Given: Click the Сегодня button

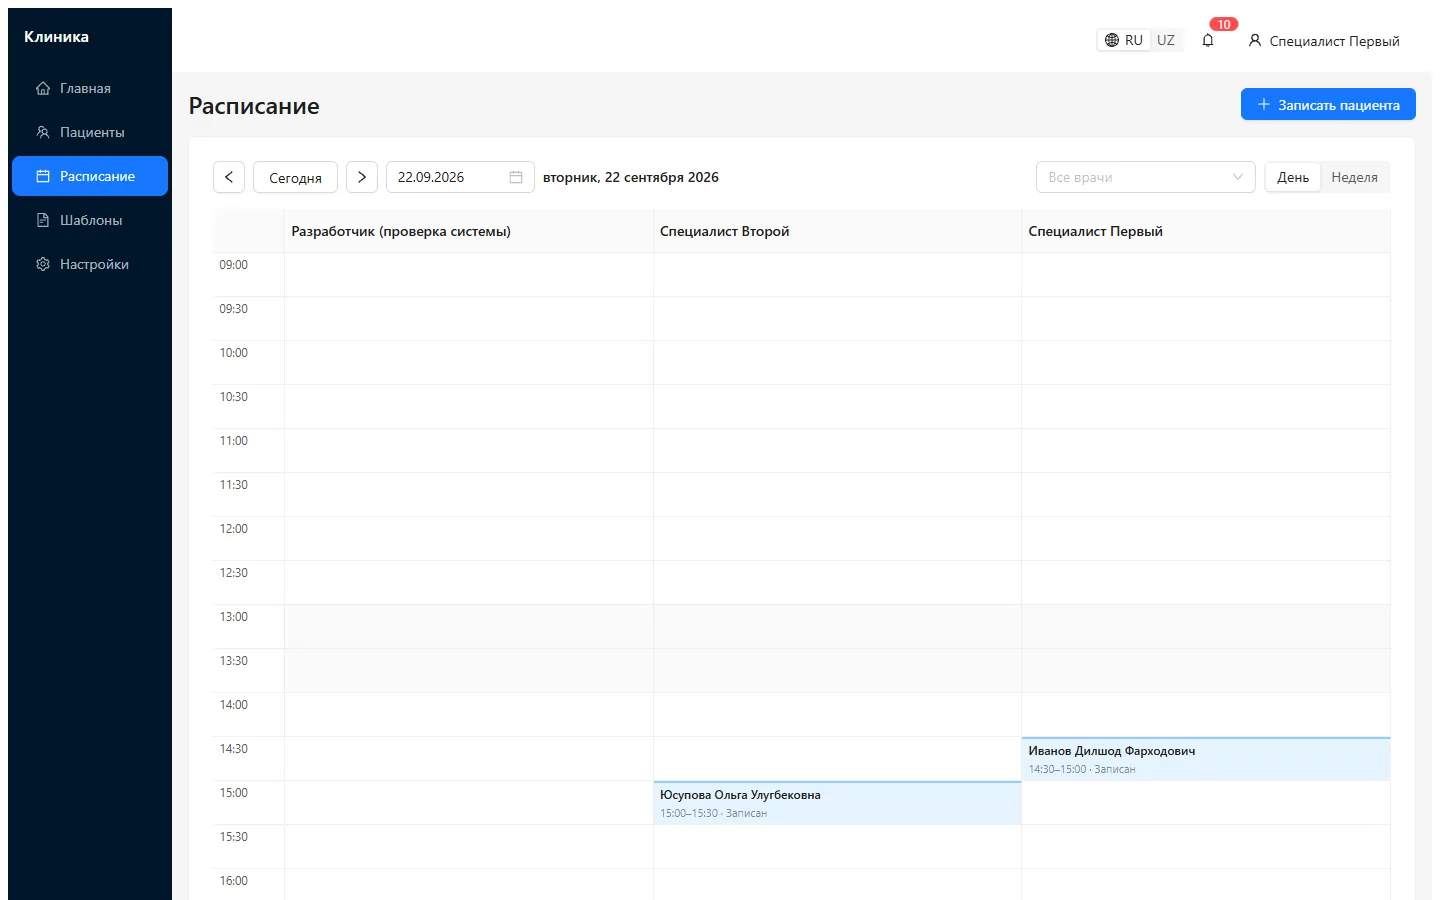Looking at the screenshot, I should point(295,177).
